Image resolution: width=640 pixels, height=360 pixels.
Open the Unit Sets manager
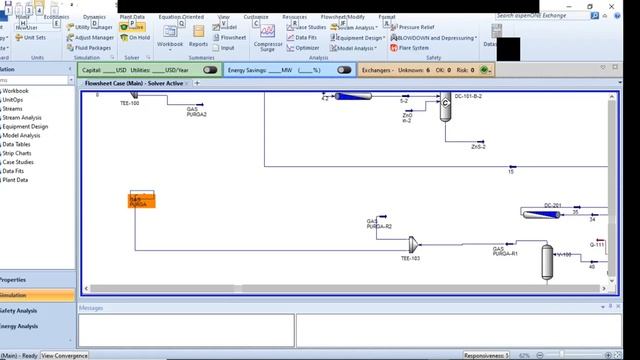pyautogui.click(x=30, y=38)
